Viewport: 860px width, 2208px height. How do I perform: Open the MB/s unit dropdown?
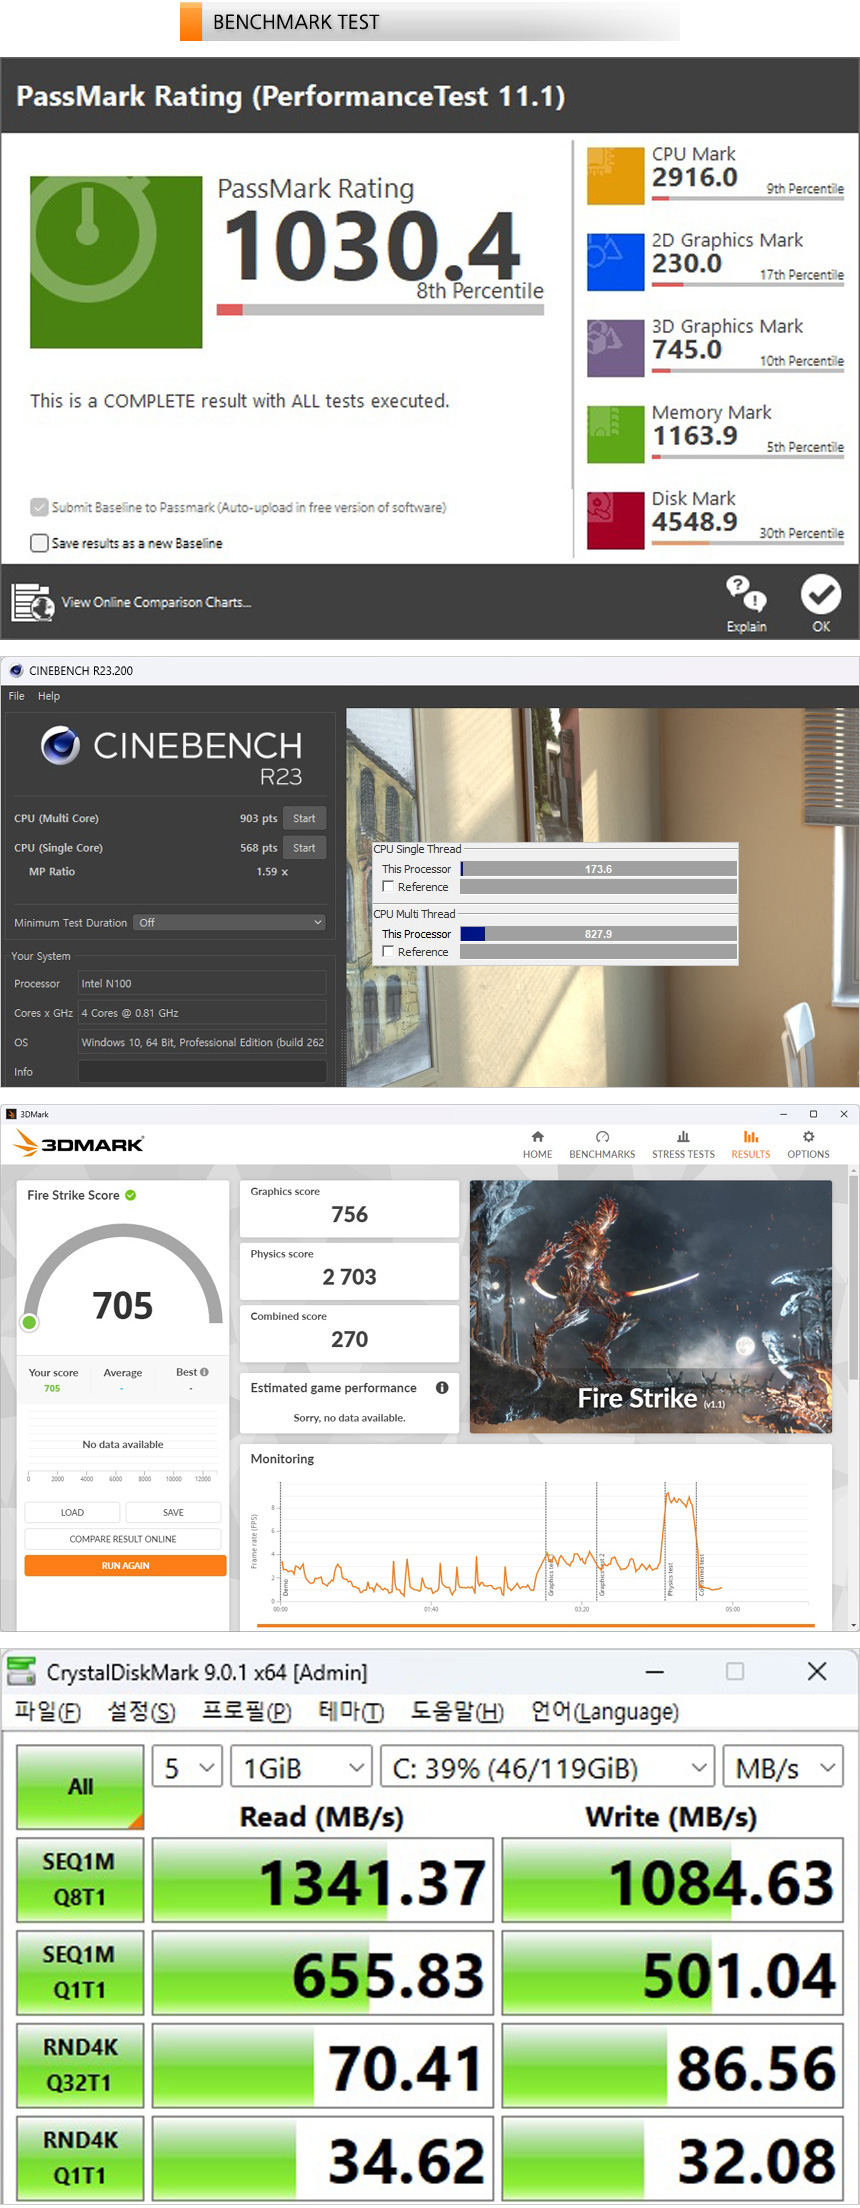783,1768
